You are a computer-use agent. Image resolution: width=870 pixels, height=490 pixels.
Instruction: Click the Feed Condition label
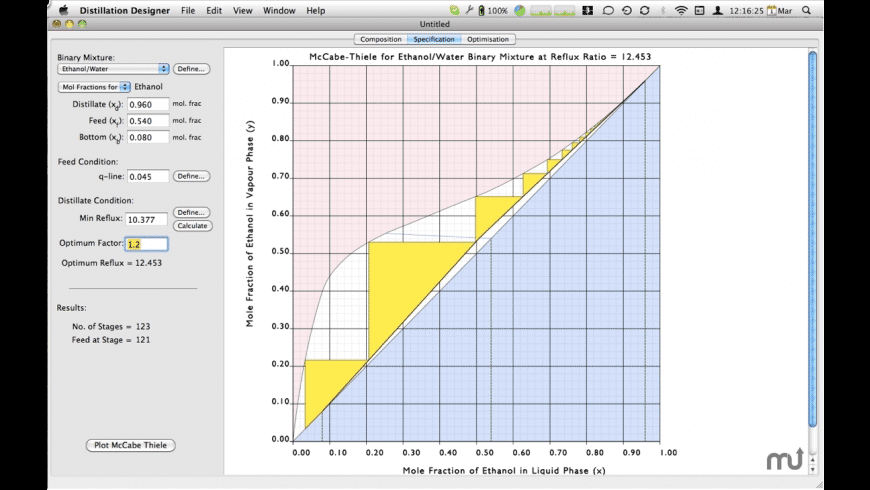[x=88, y=162]
